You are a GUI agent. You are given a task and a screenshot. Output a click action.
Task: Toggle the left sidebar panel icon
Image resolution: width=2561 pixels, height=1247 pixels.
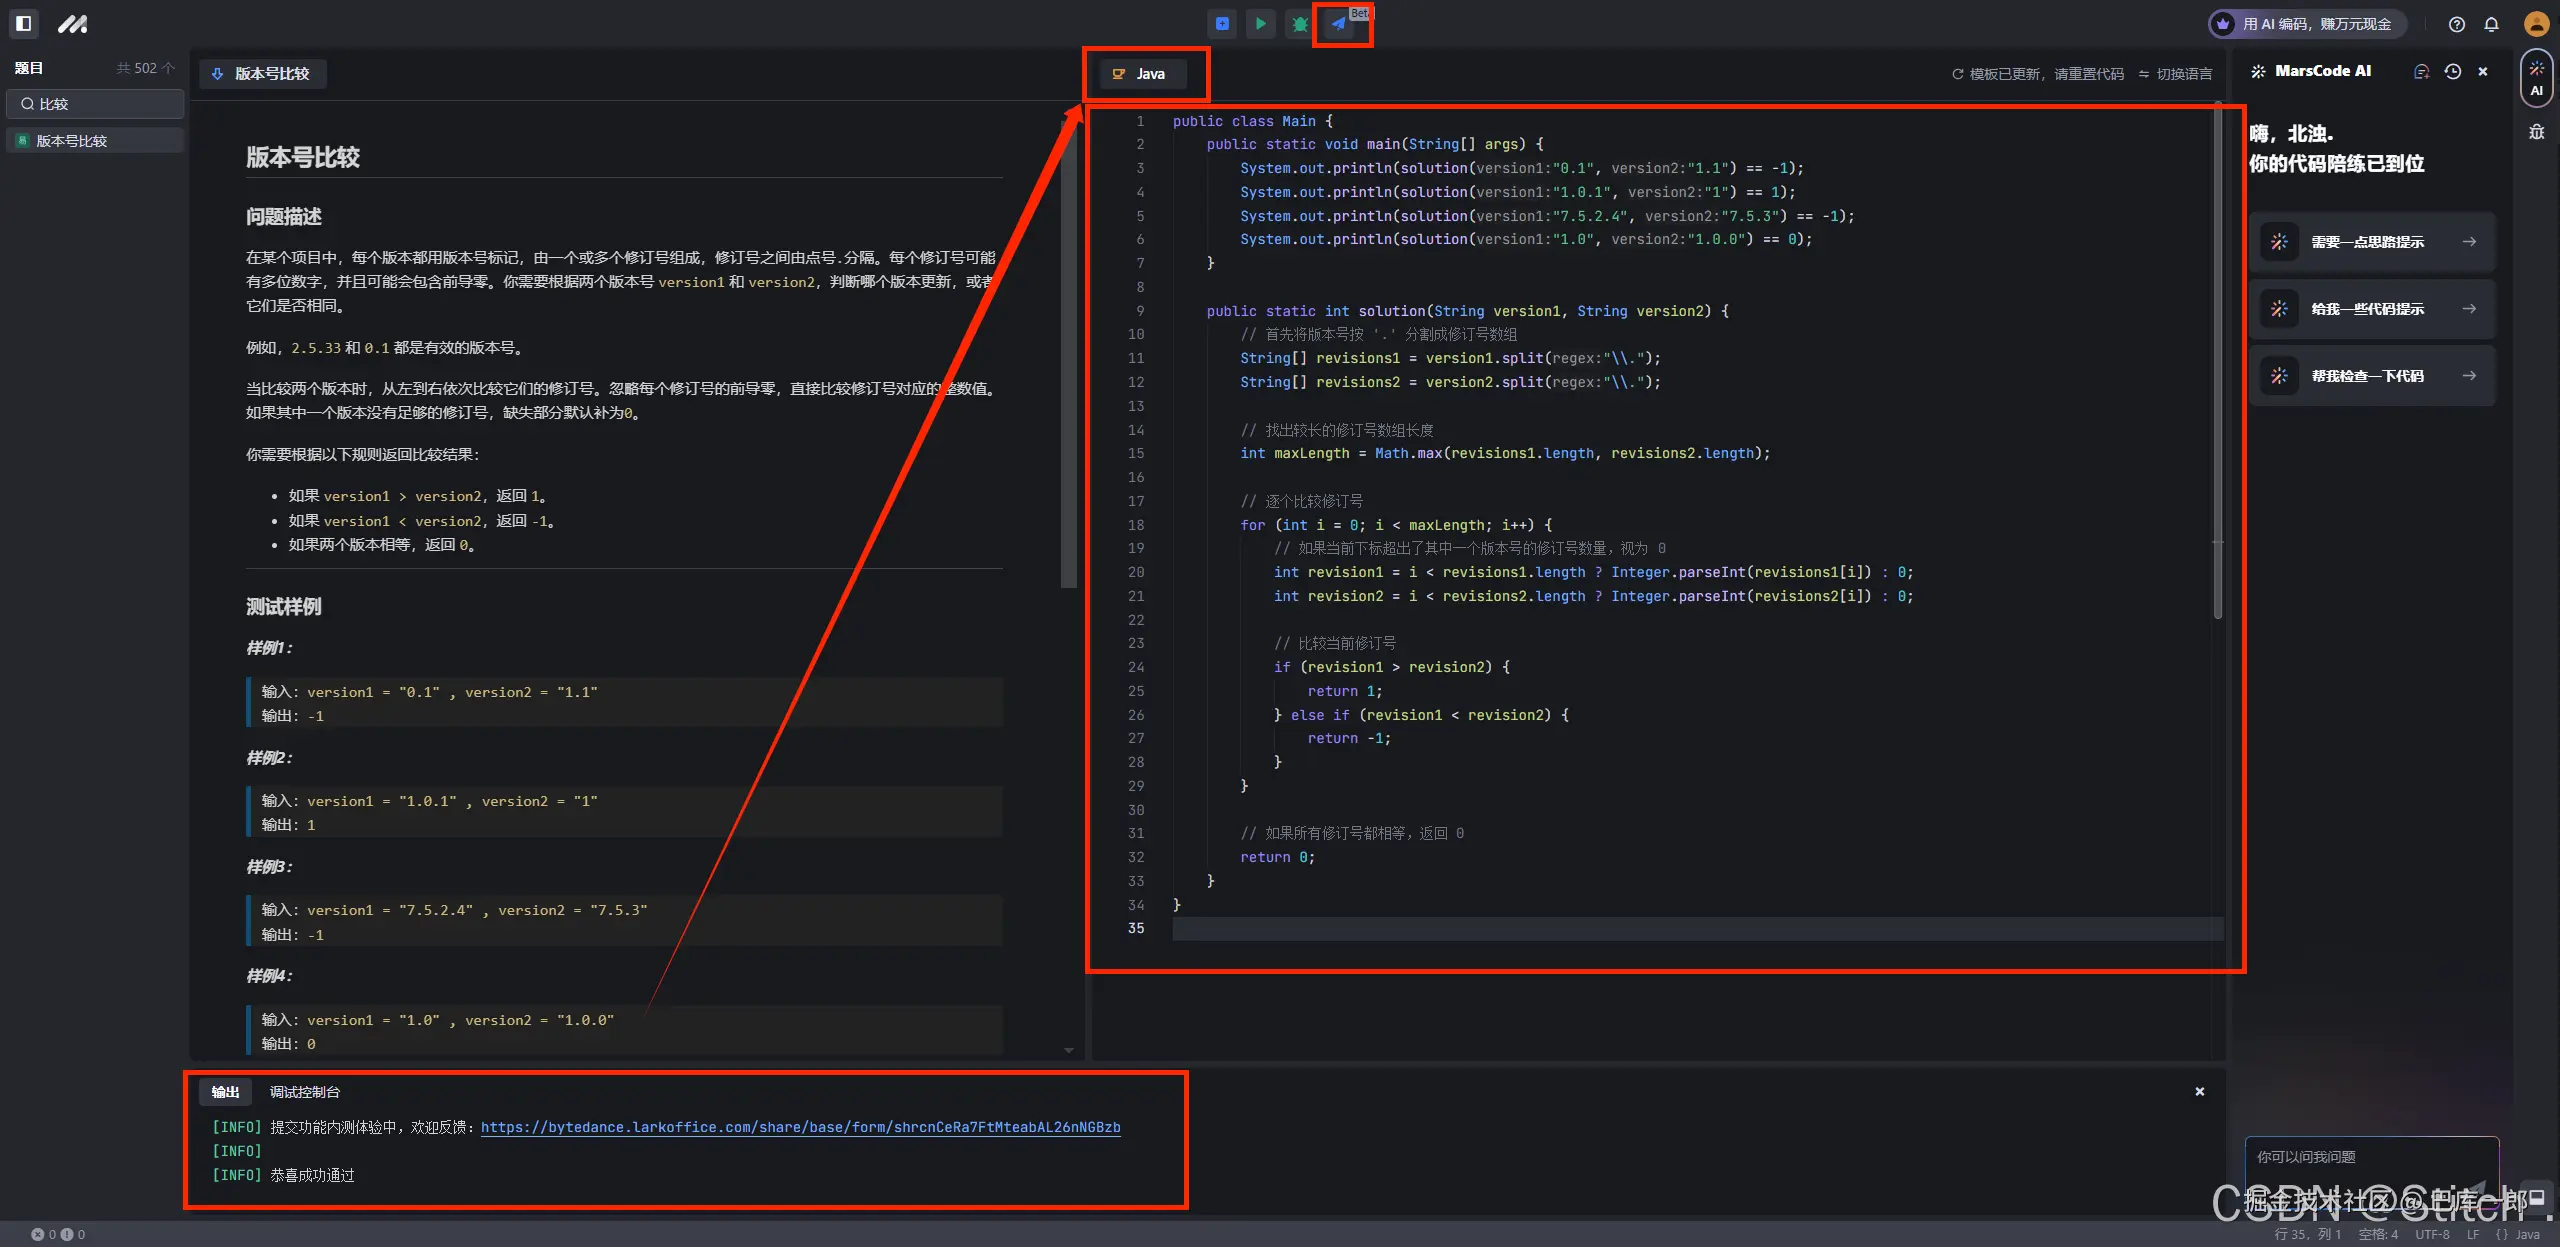click(24, 23)
